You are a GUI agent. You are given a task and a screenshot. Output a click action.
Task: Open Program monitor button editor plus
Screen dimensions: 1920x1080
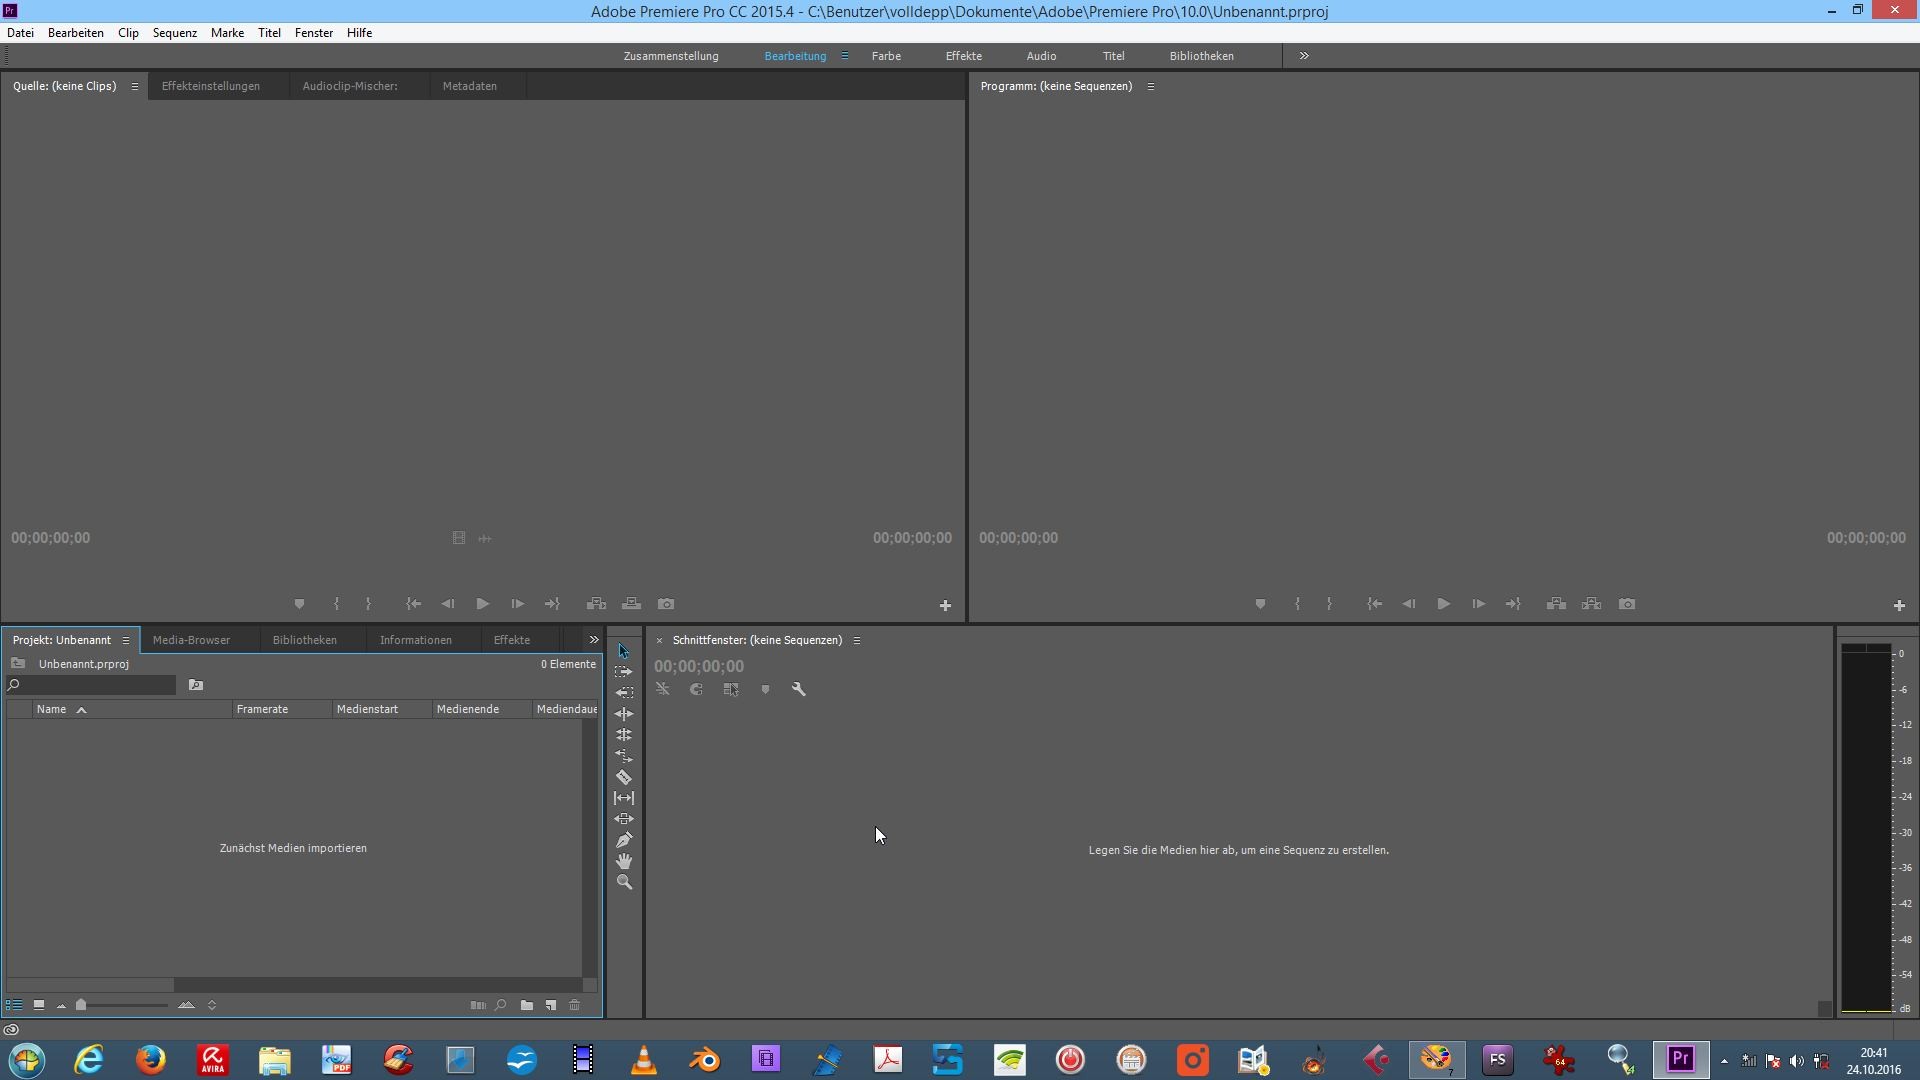(x=1899, y=605)
